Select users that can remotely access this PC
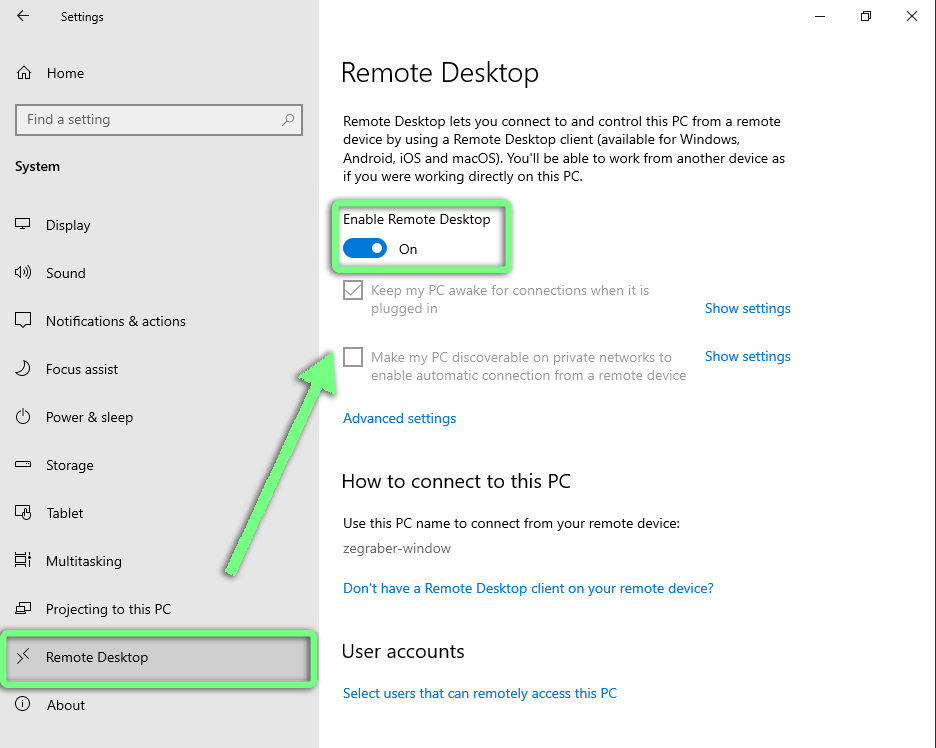 coord(480,693)
